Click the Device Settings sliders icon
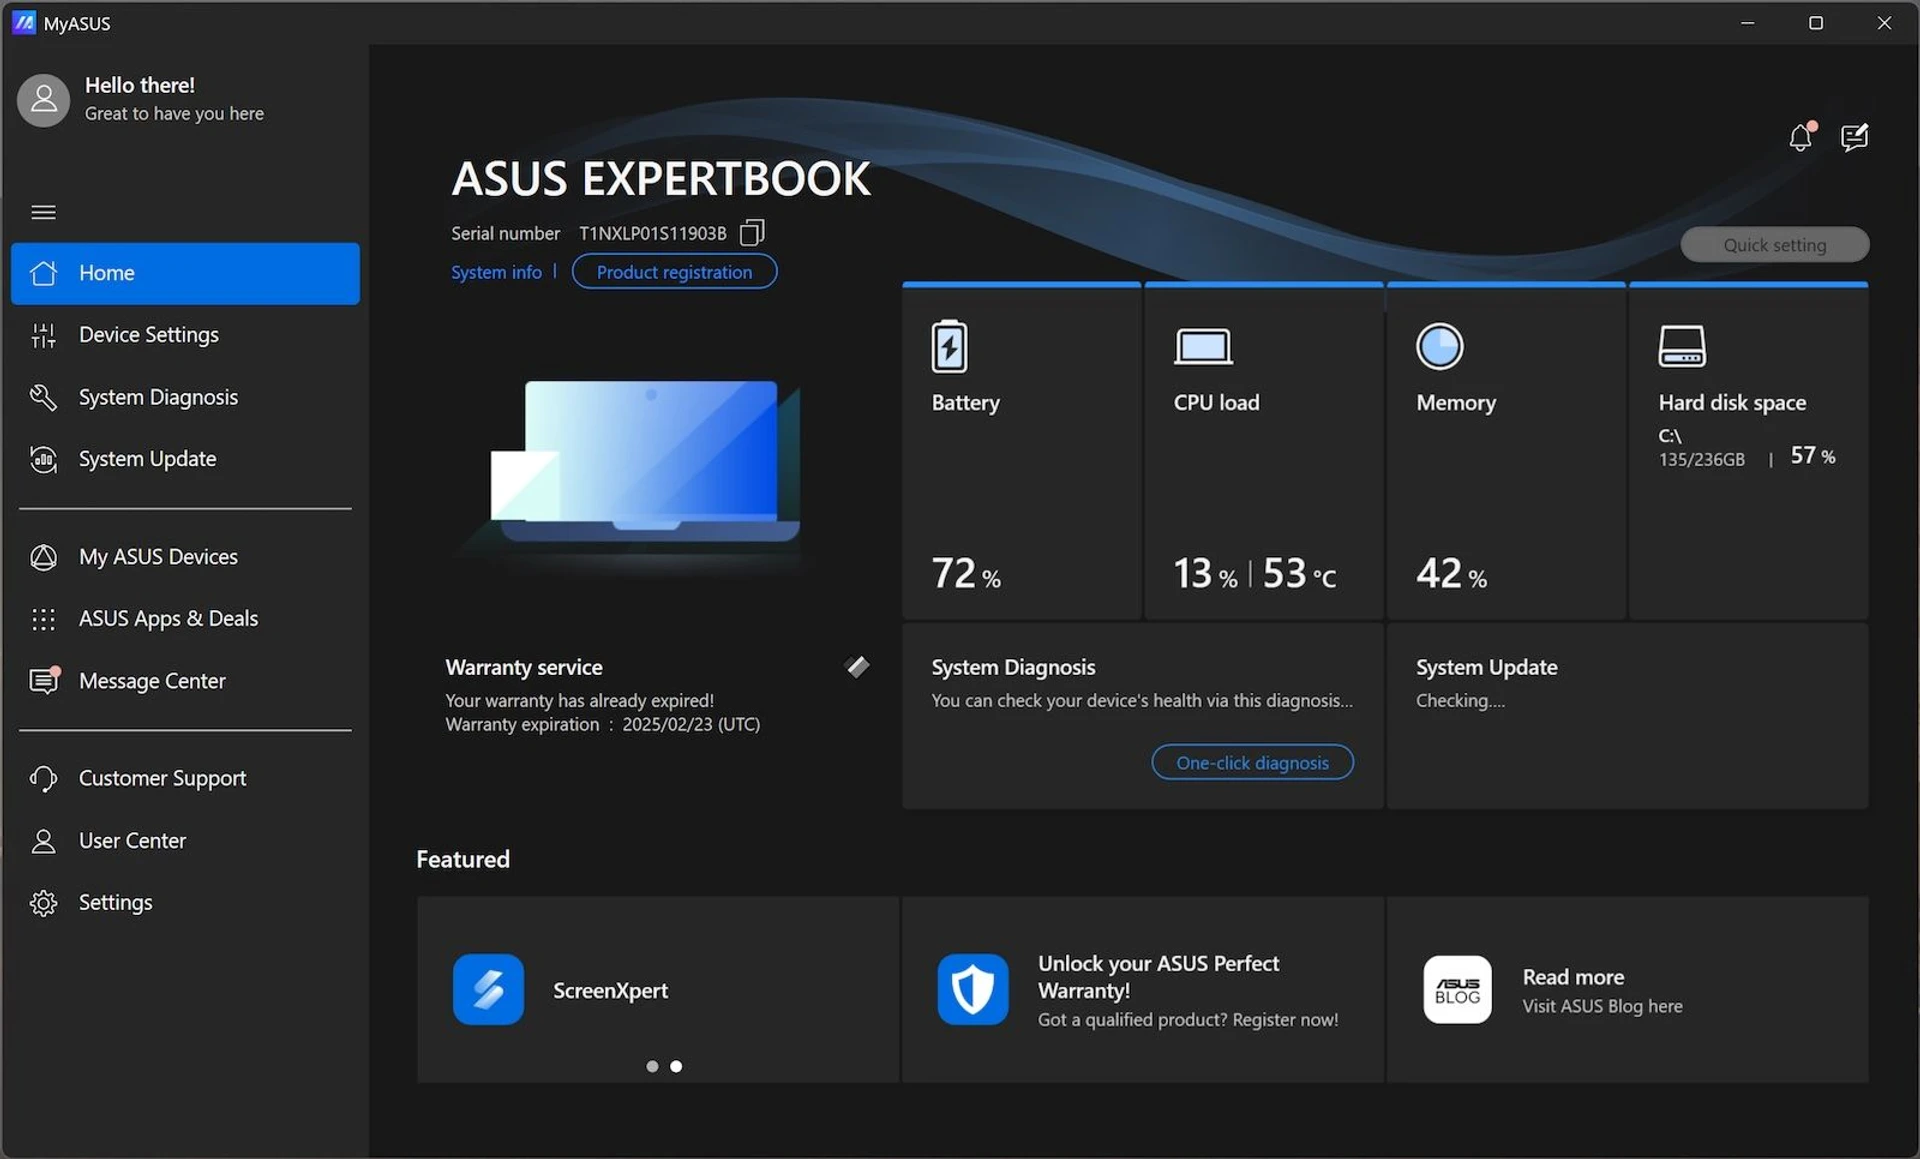Image resolution: width=1920 pixels, height=1159 pixels. (x=43, y=335)
